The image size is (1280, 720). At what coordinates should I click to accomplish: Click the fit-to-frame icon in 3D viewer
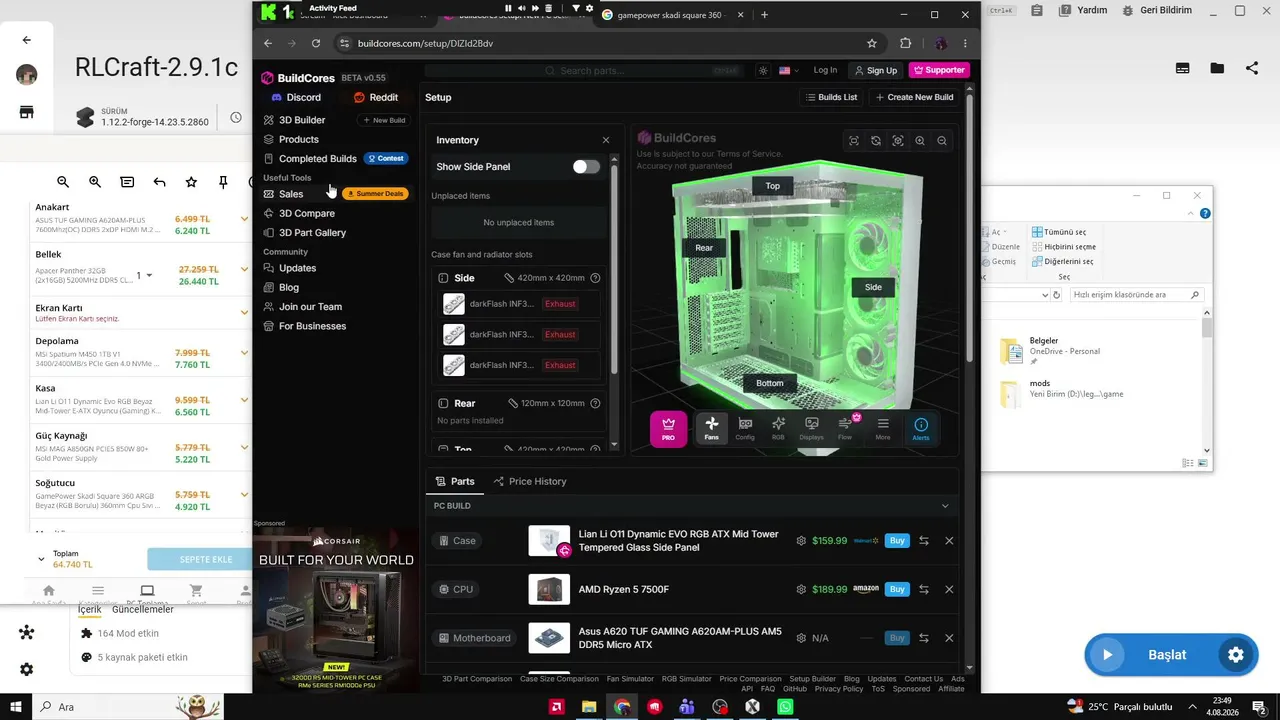(854, 141)
